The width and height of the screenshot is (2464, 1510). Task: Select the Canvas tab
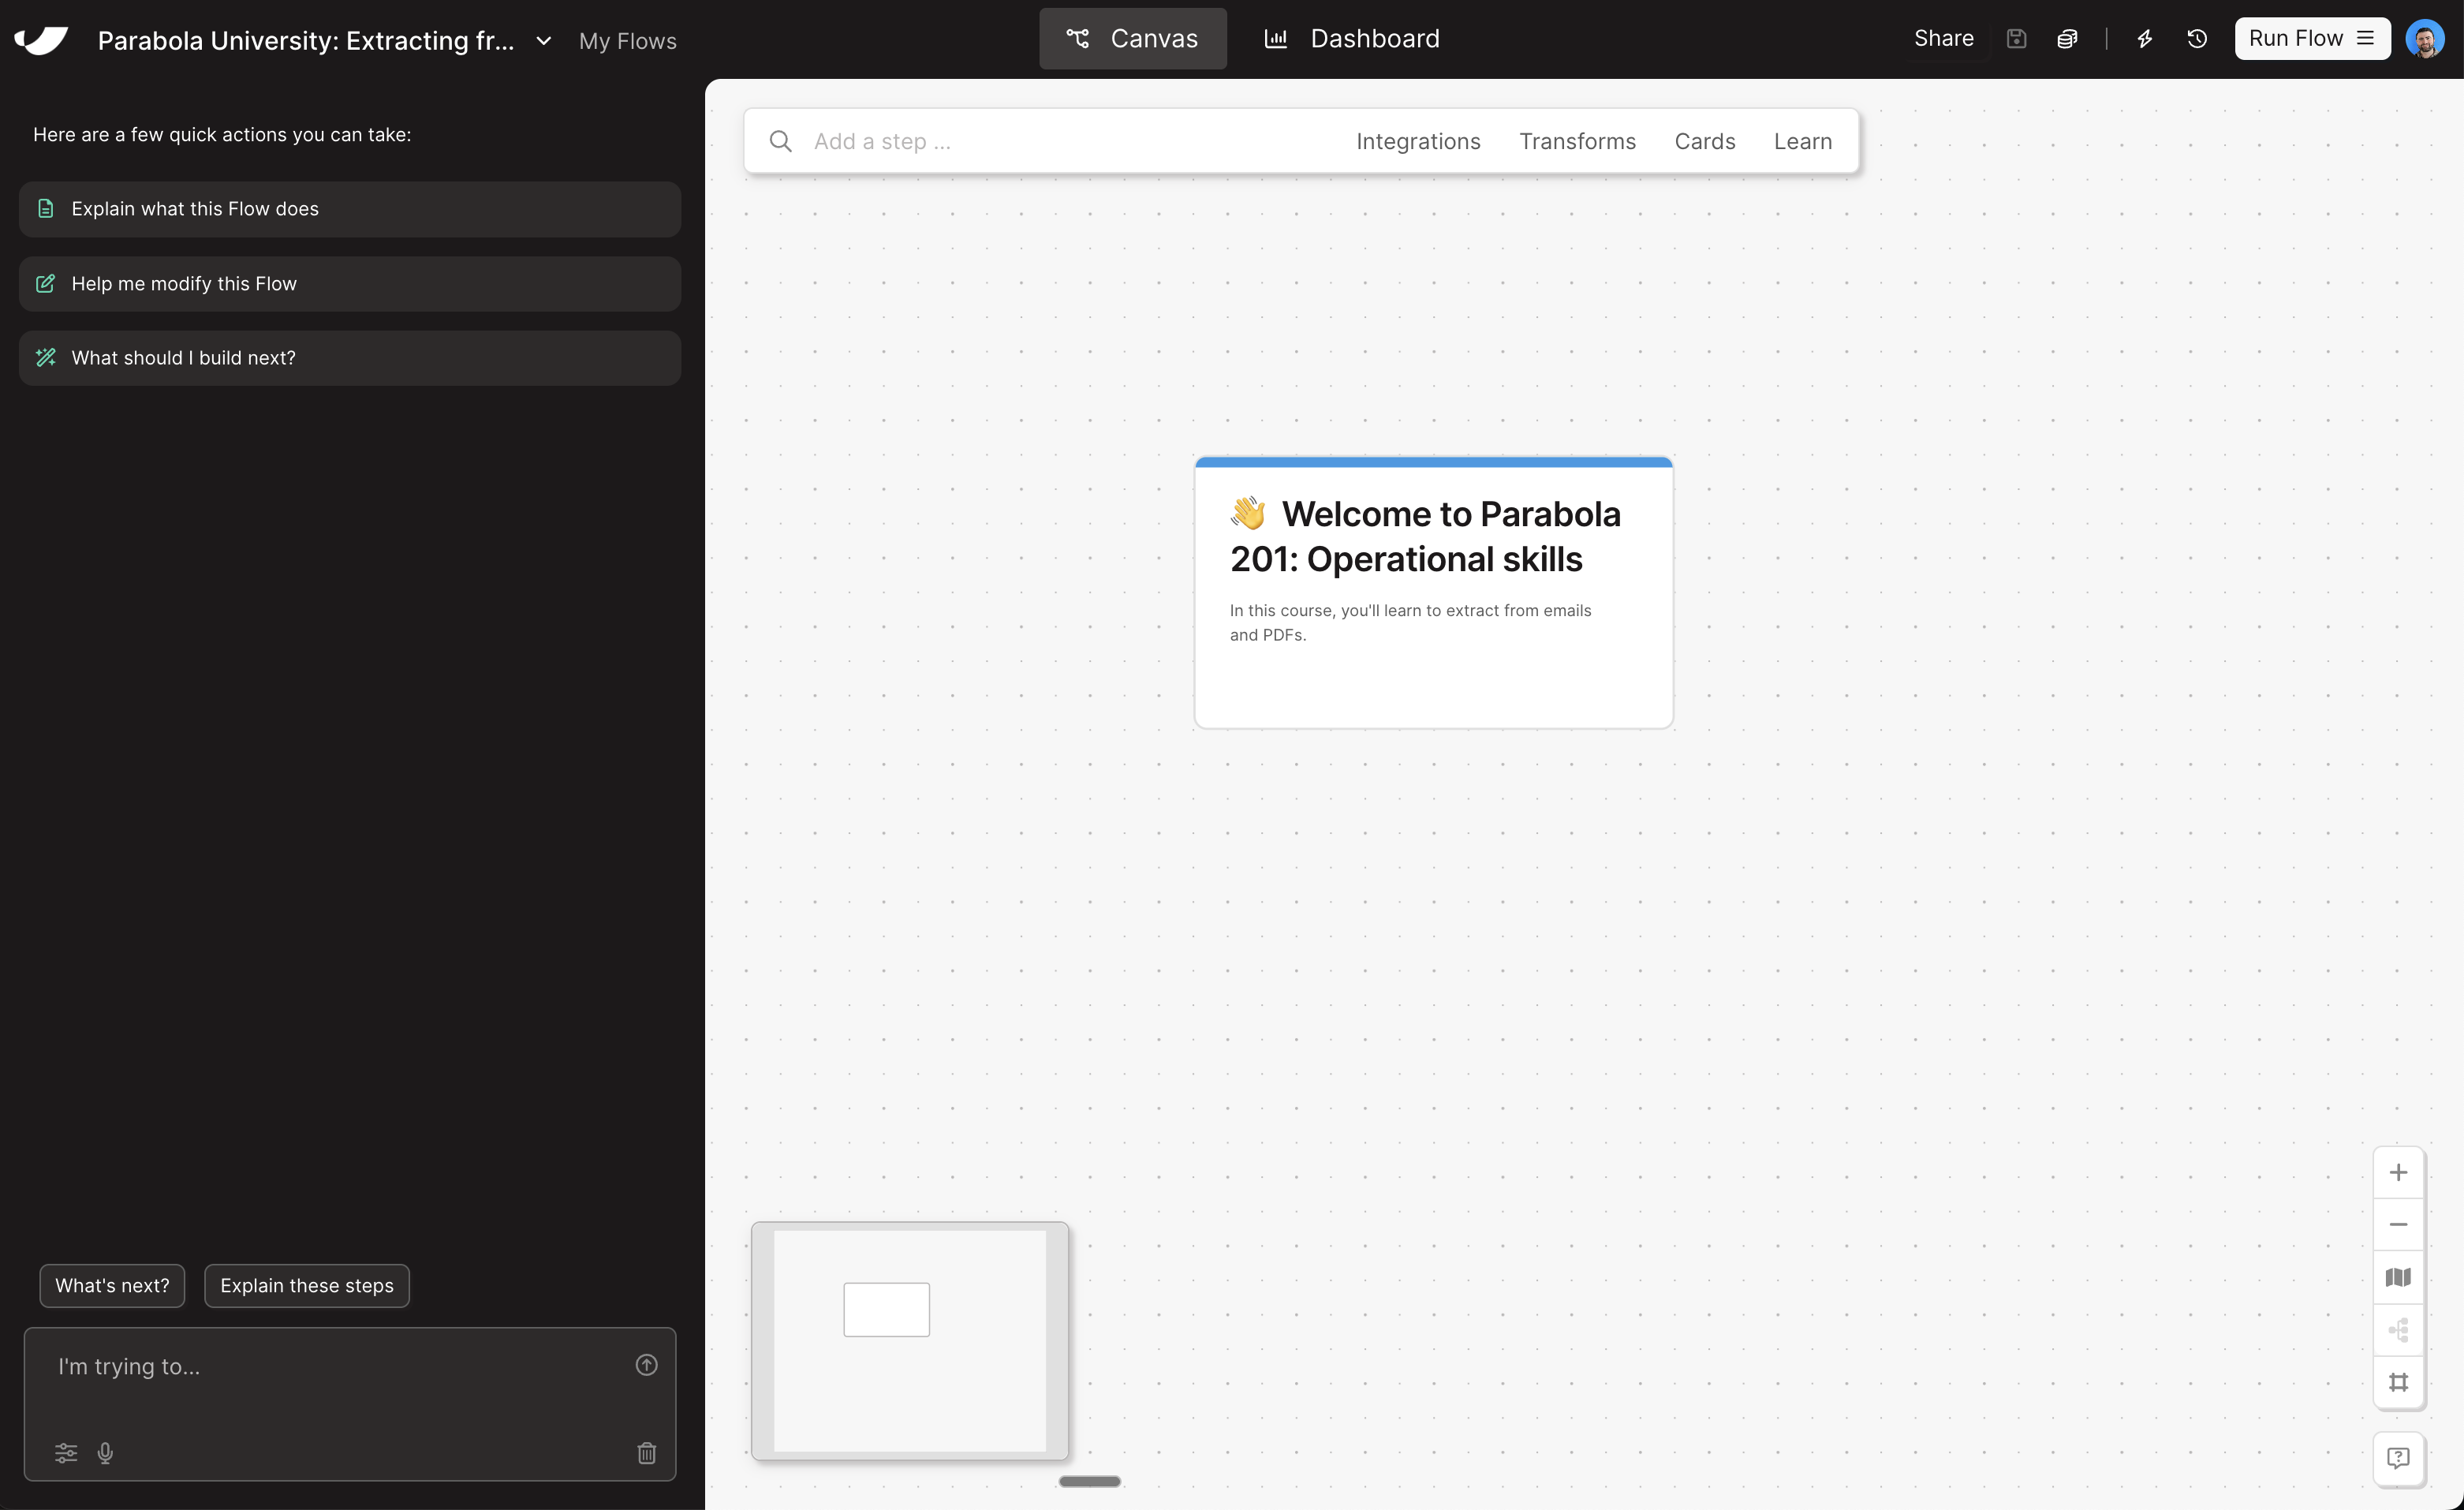pos(1132,39)
